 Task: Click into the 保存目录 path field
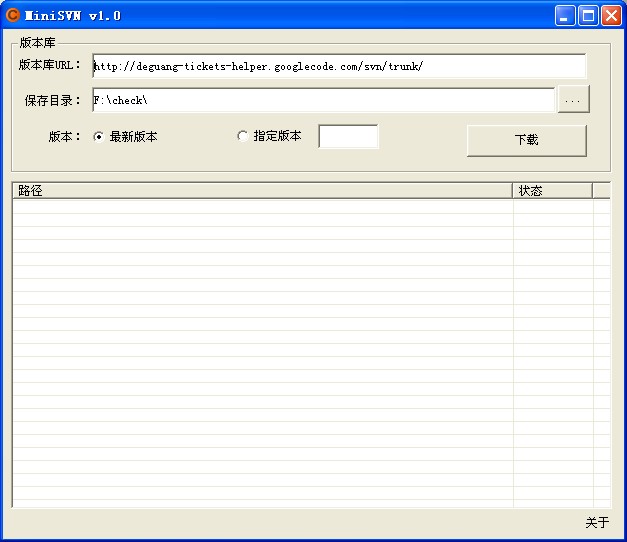pyautogui.click(x=322, y=100)
